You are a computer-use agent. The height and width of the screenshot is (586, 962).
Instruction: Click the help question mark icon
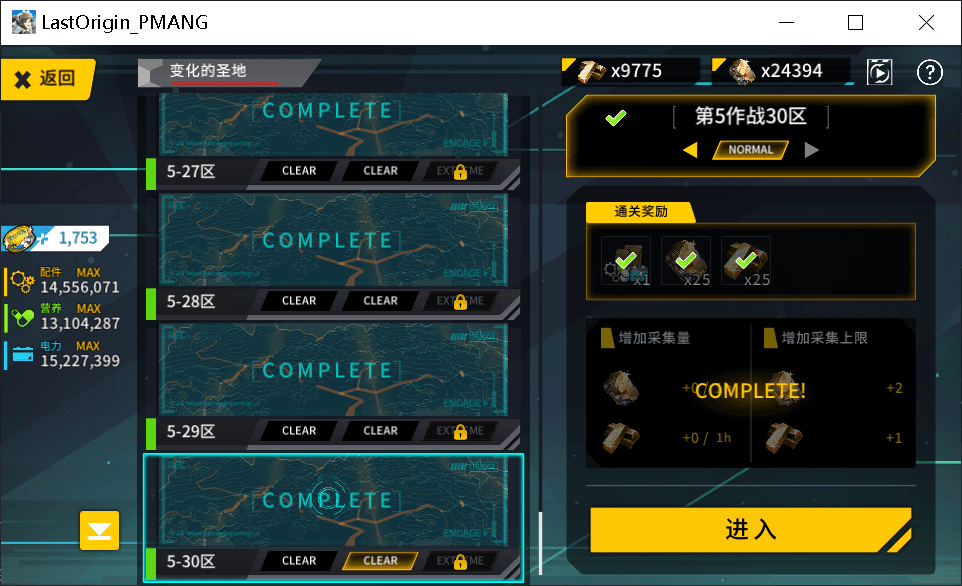pyautogui.click(x=929, y=72)
